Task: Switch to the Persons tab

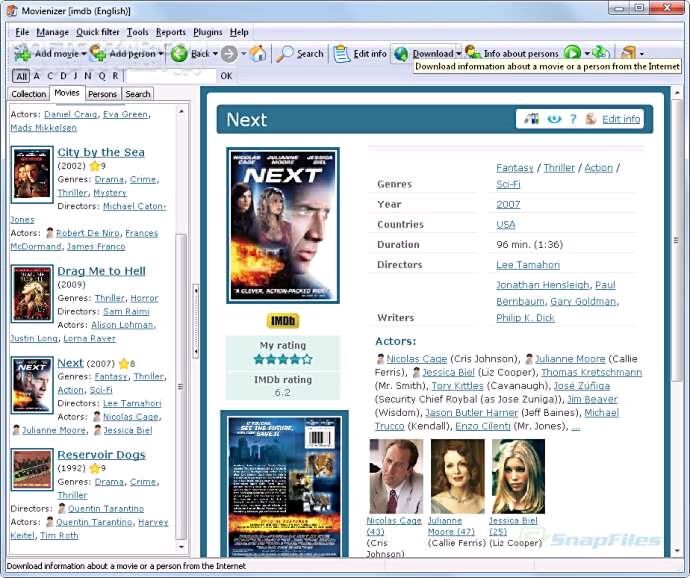Action: coord(102,94)
